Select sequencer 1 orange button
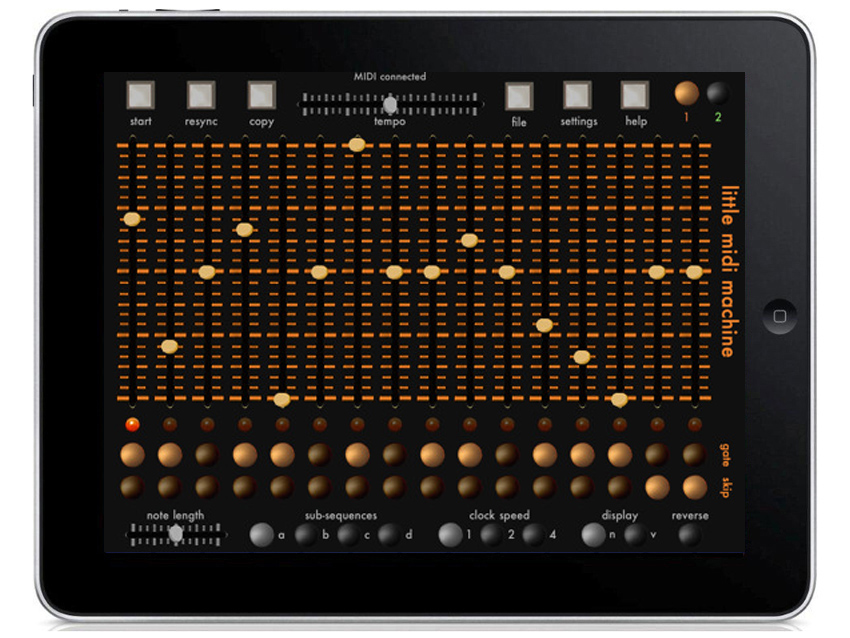Image resolution: width=850 pixels, height=638 pixels. click(x=686, y=93)
